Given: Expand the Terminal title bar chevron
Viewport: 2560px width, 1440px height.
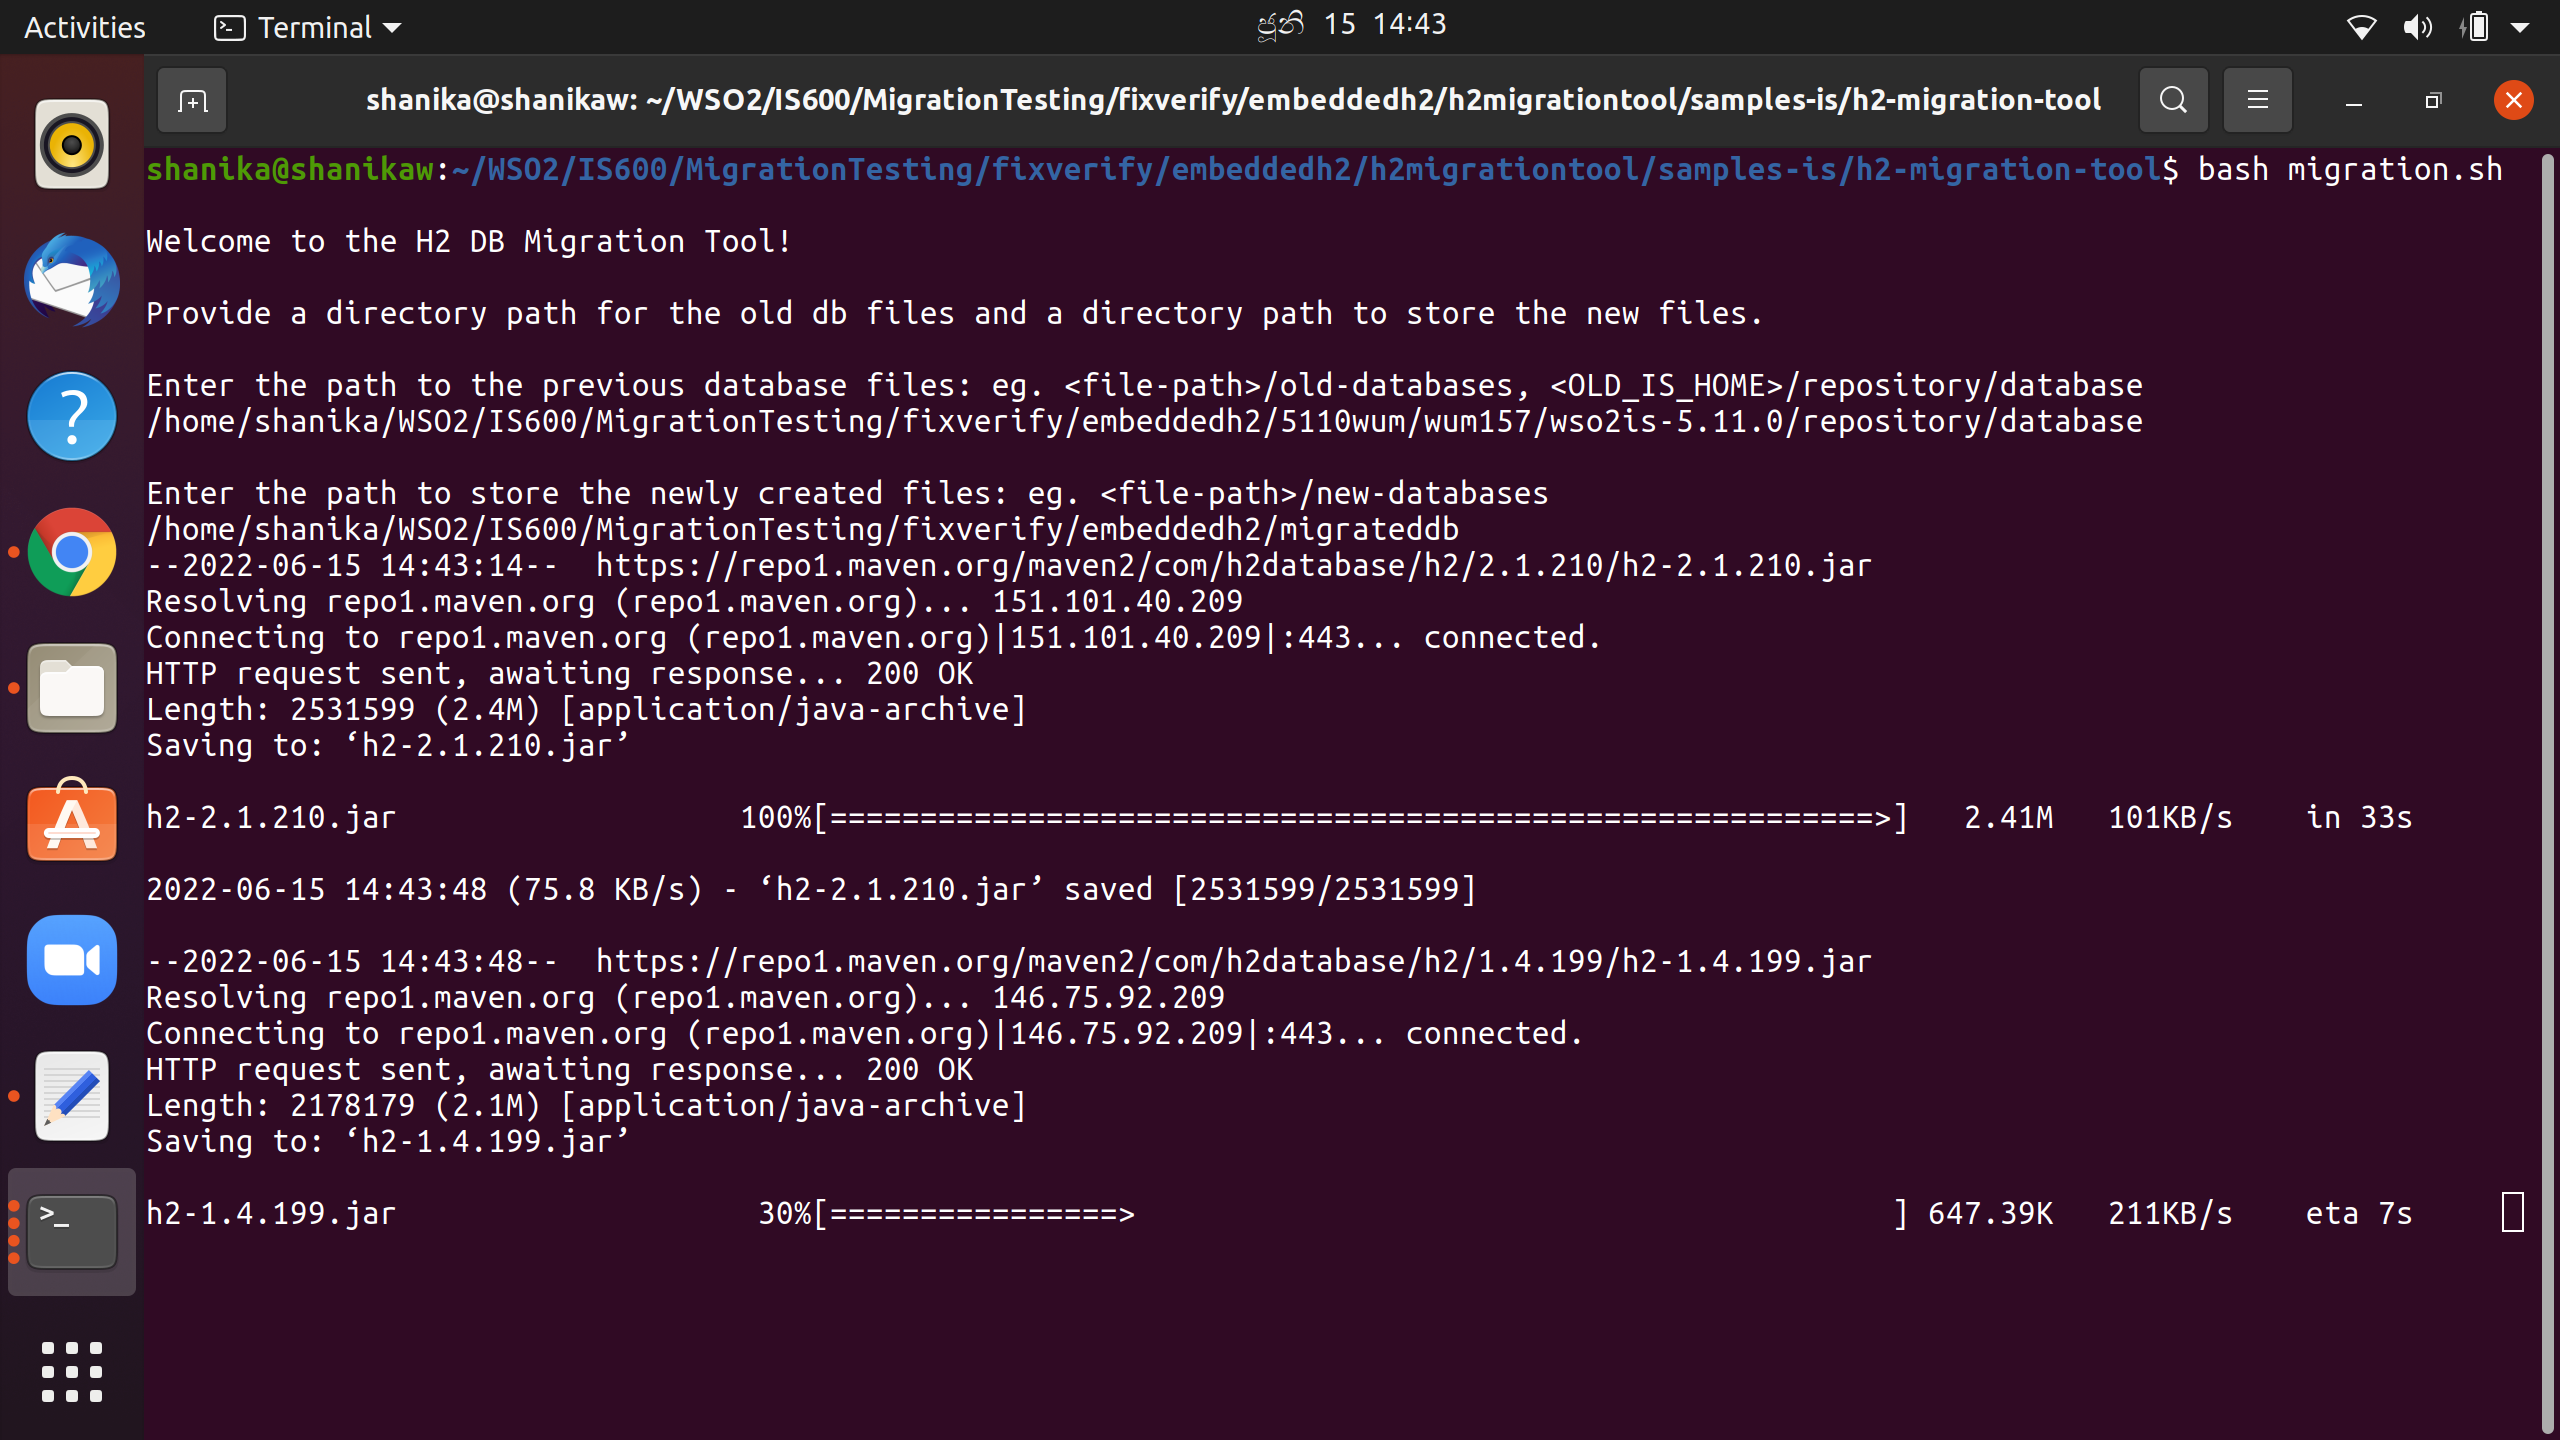Looking at the screenshot, I should coord(392,27).
